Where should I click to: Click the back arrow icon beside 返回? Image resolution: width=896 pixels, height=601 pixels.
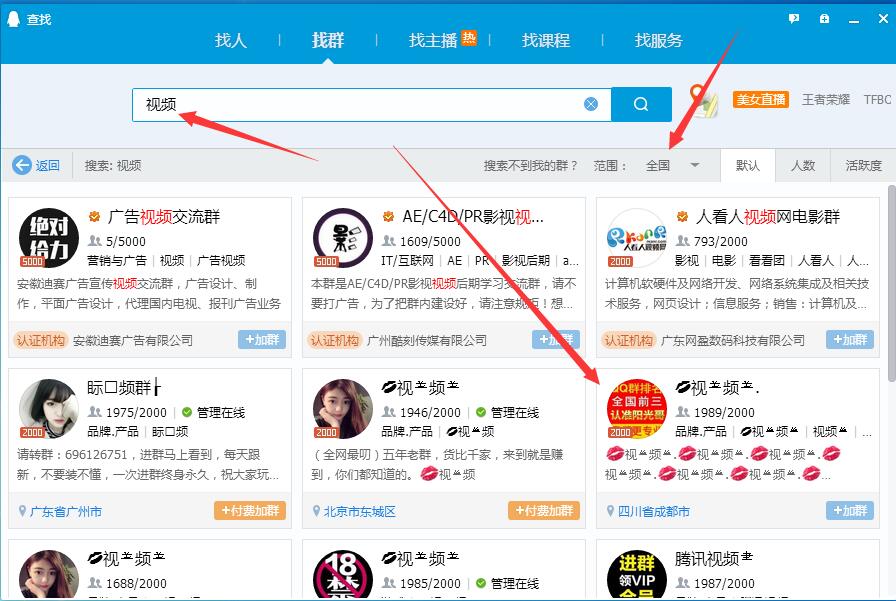(x=21, y=165)
